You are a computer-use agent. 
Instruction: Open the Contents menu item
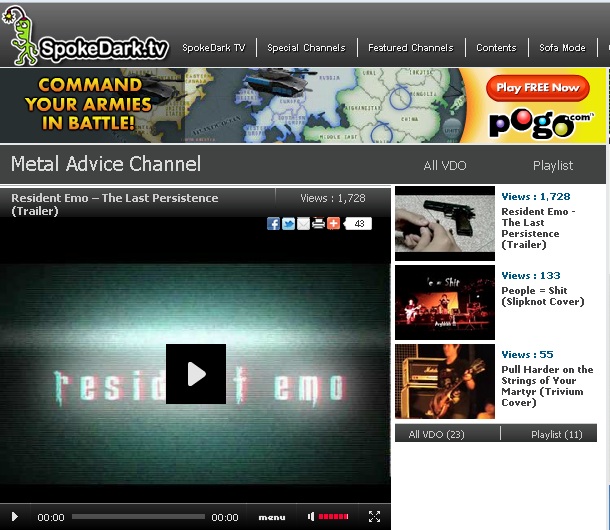[x=496, y=48]
